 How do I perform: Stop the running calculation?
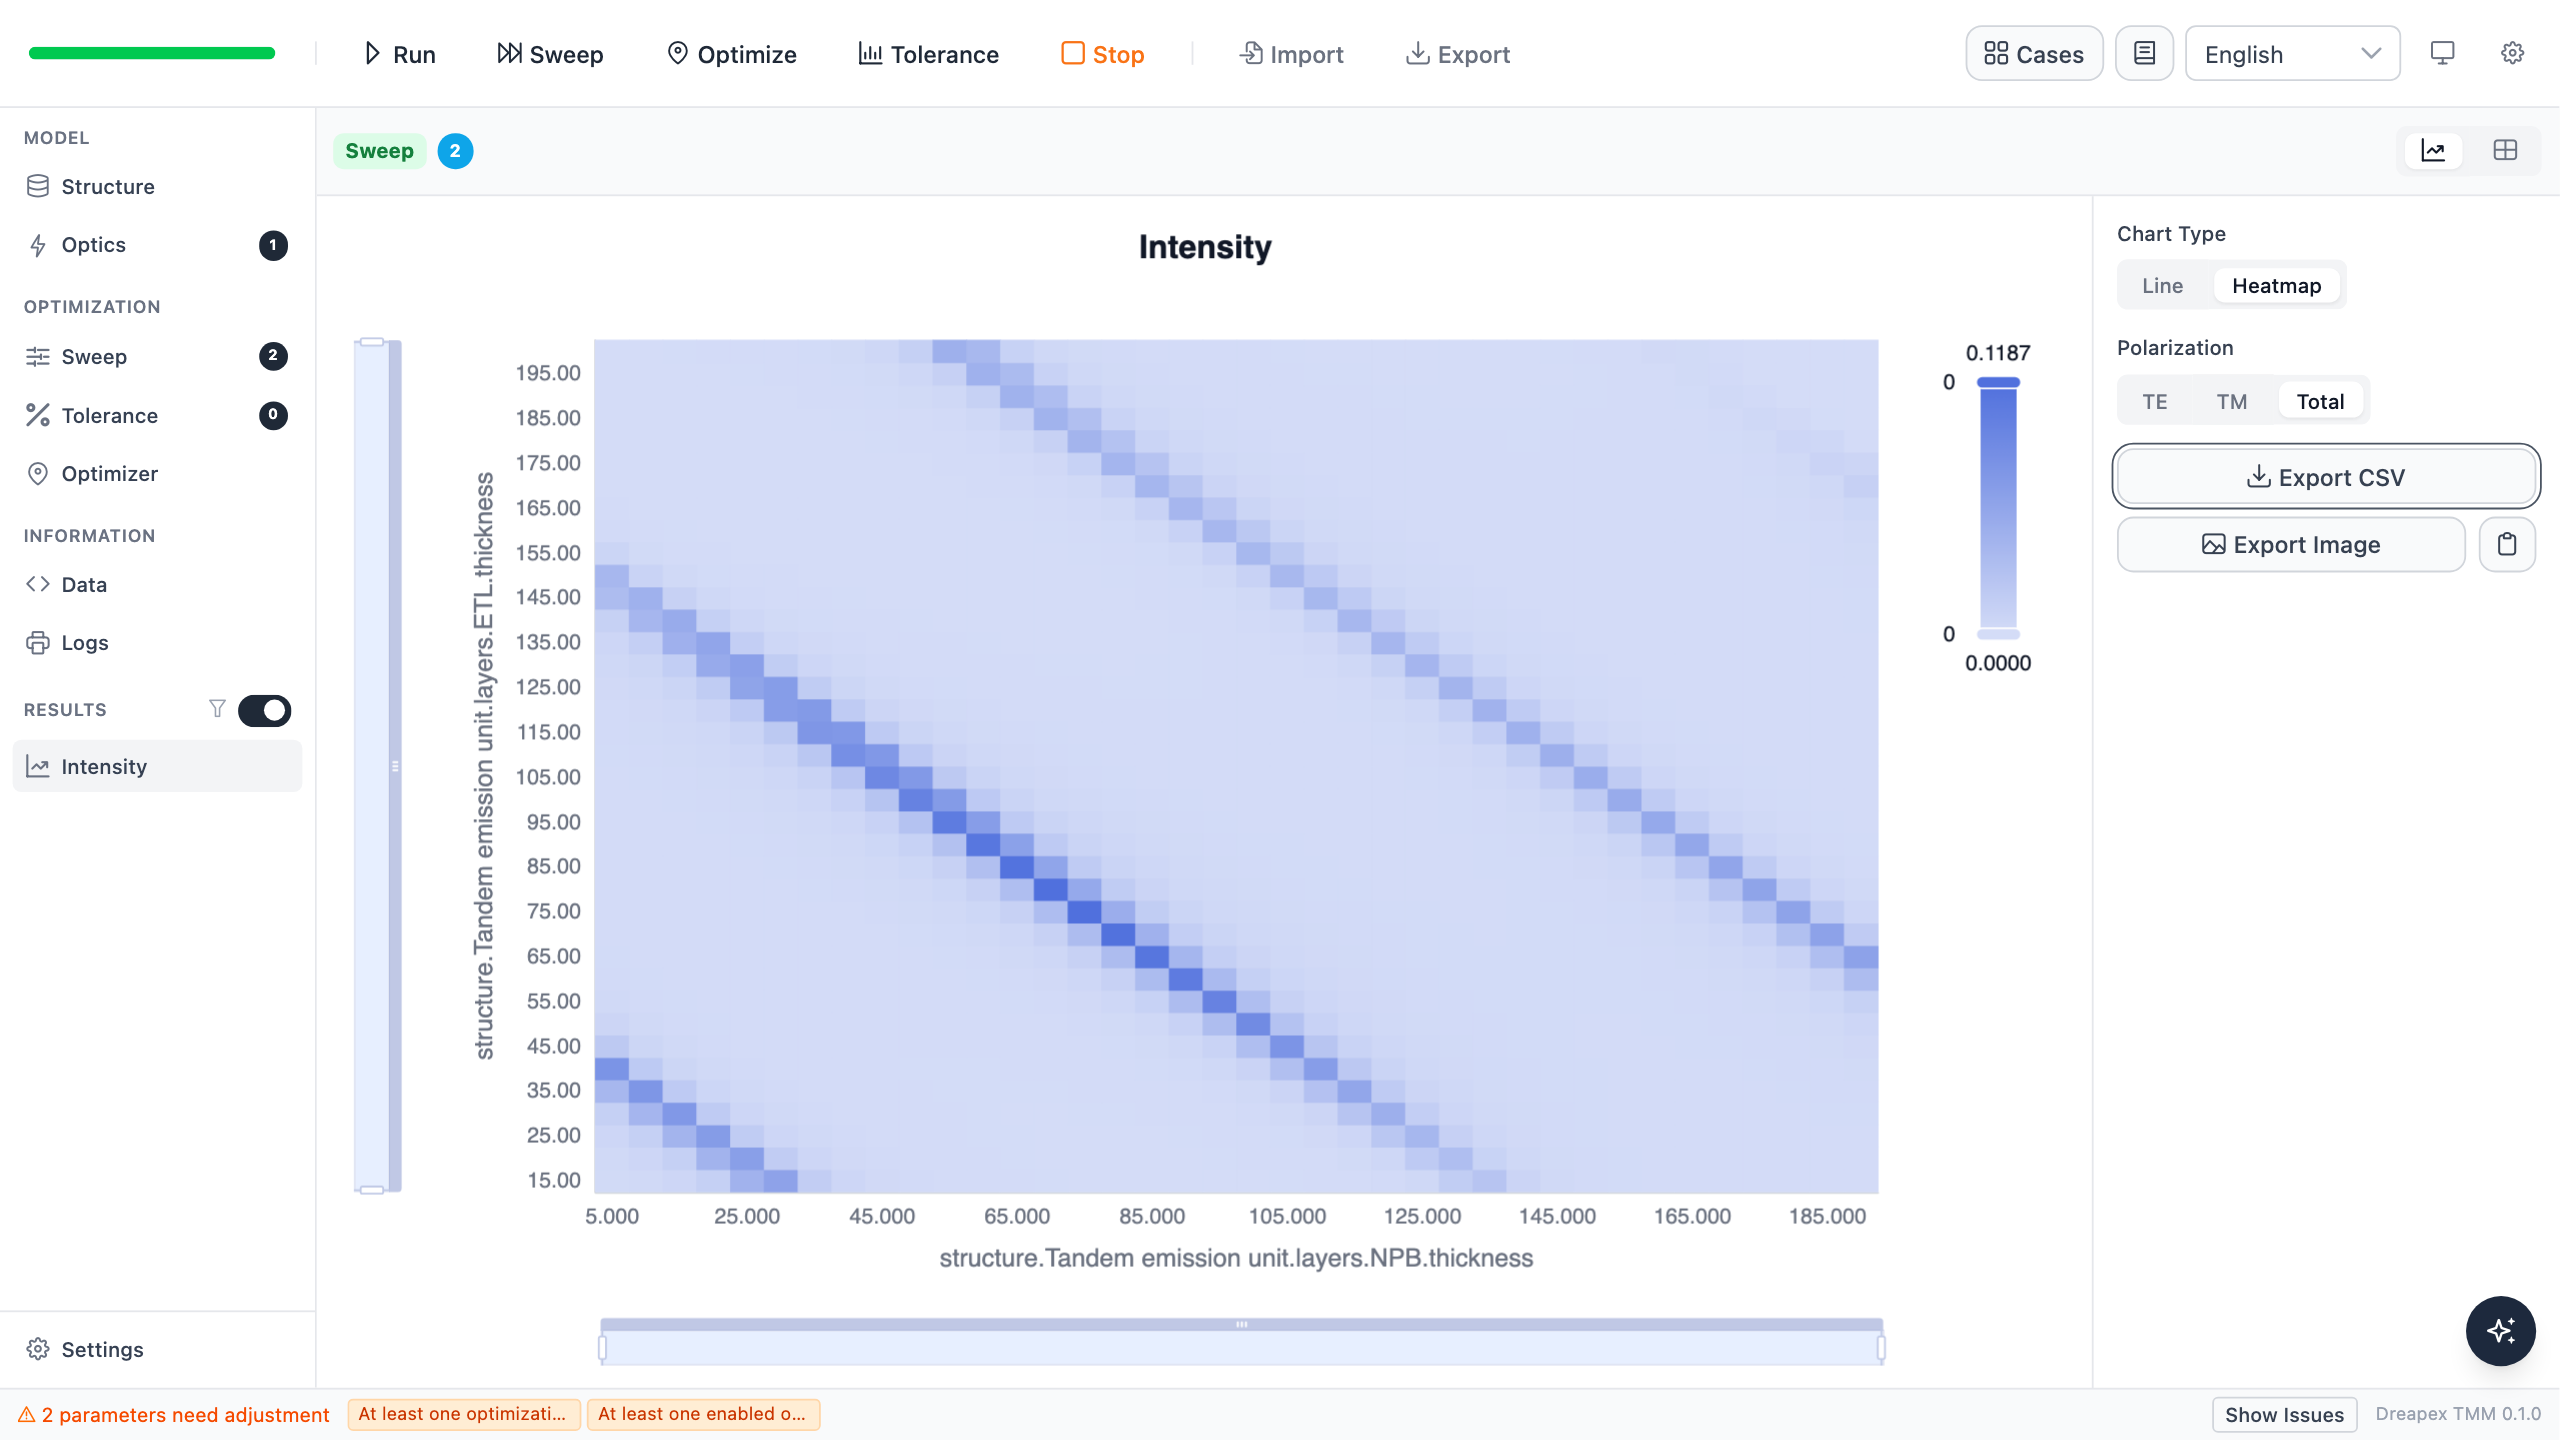tap(1102, 54)
